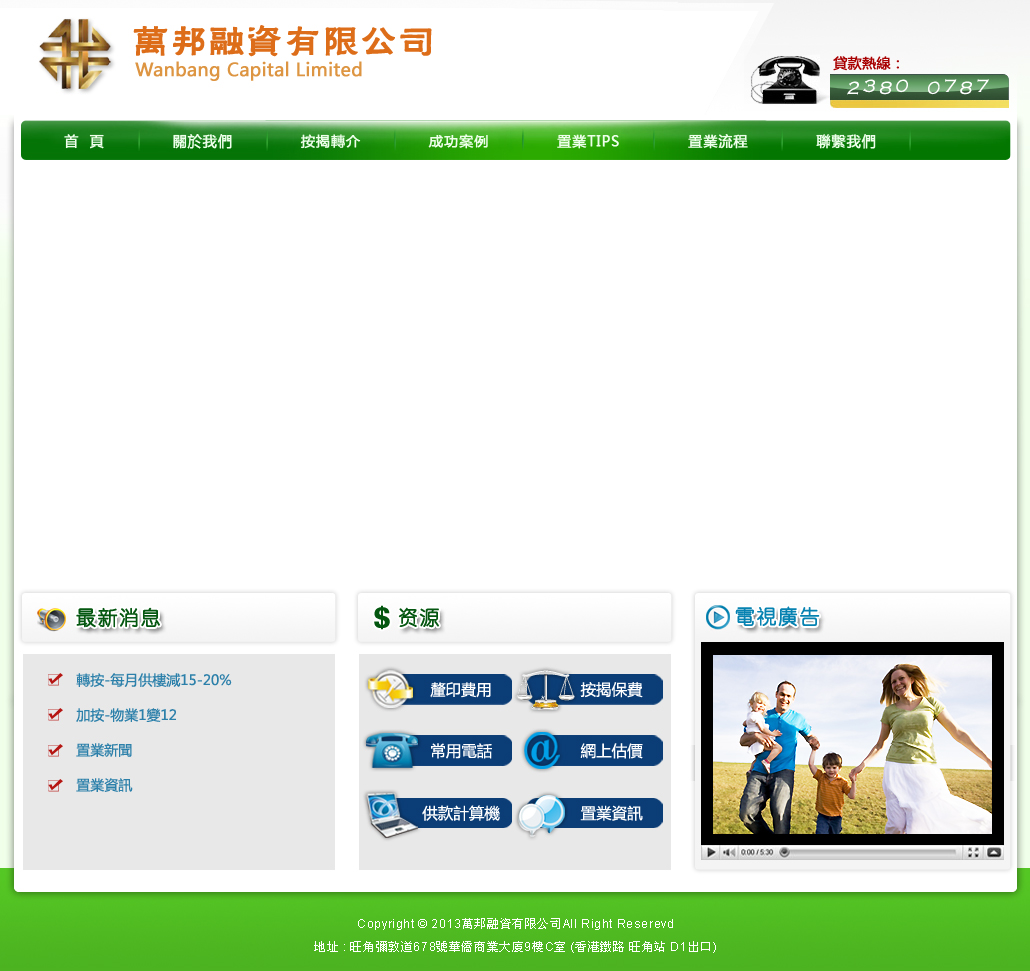The height and width of the screenshot is (971, 1030).
Task: Open 常用電話 common phone numbers
Action: tap(440, 751)
